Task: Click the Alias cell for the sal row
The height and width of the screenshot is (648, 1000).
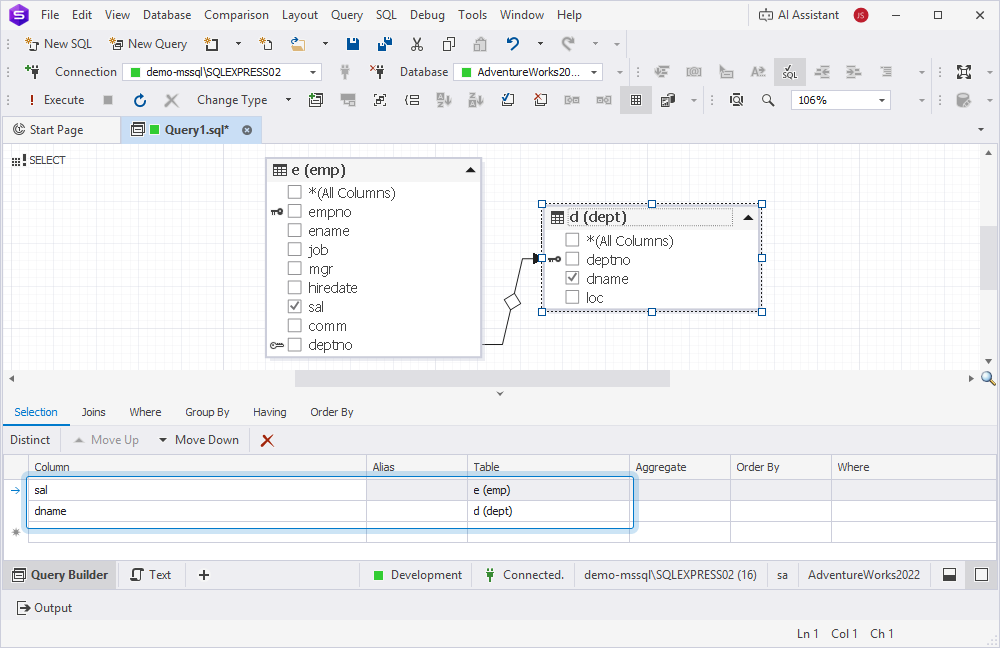Action: tap(416, 490)
